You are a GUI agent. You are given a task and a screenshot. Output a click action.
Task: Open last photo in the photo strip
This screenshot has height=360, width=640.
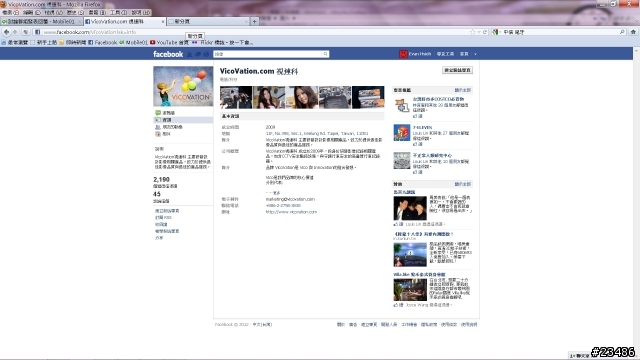pyautogui.click(x=368, y=97)
